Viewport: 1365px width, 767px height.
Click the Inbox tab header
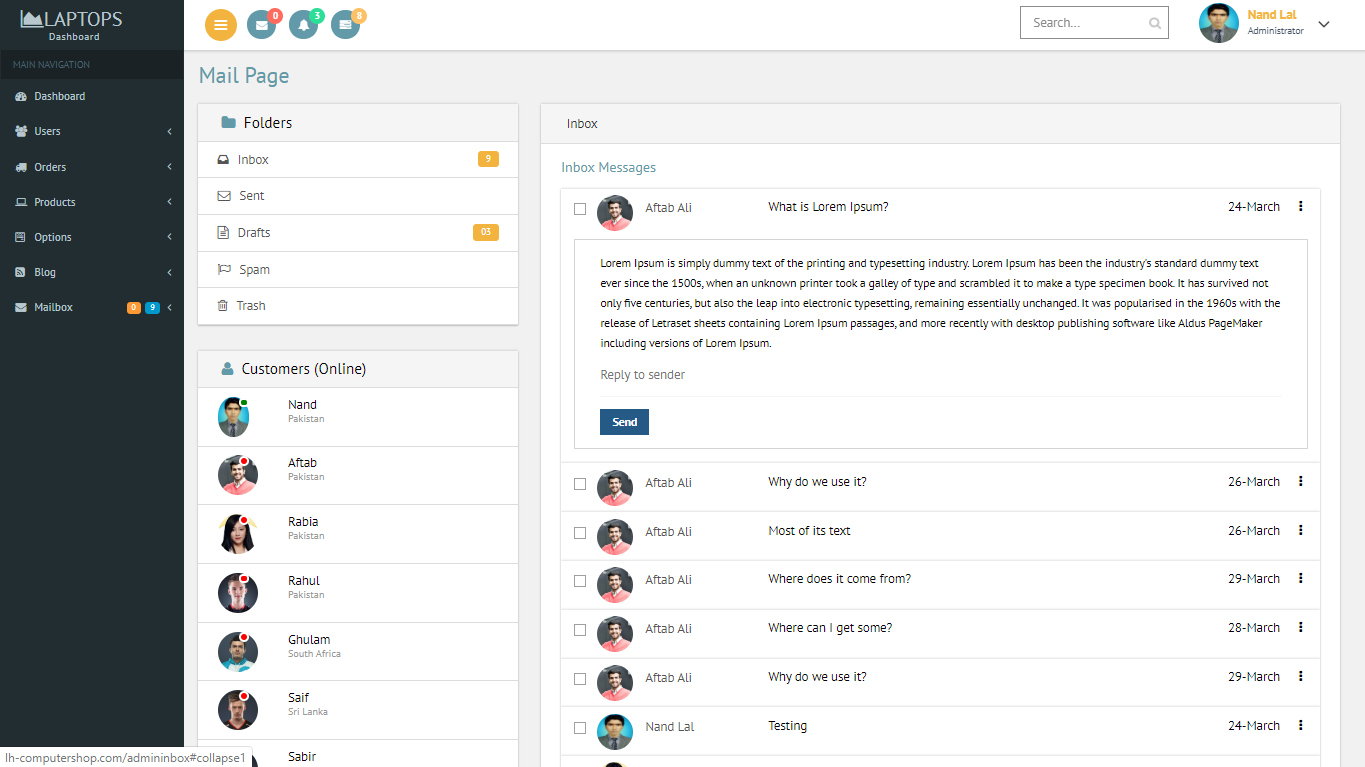point(582,124)
